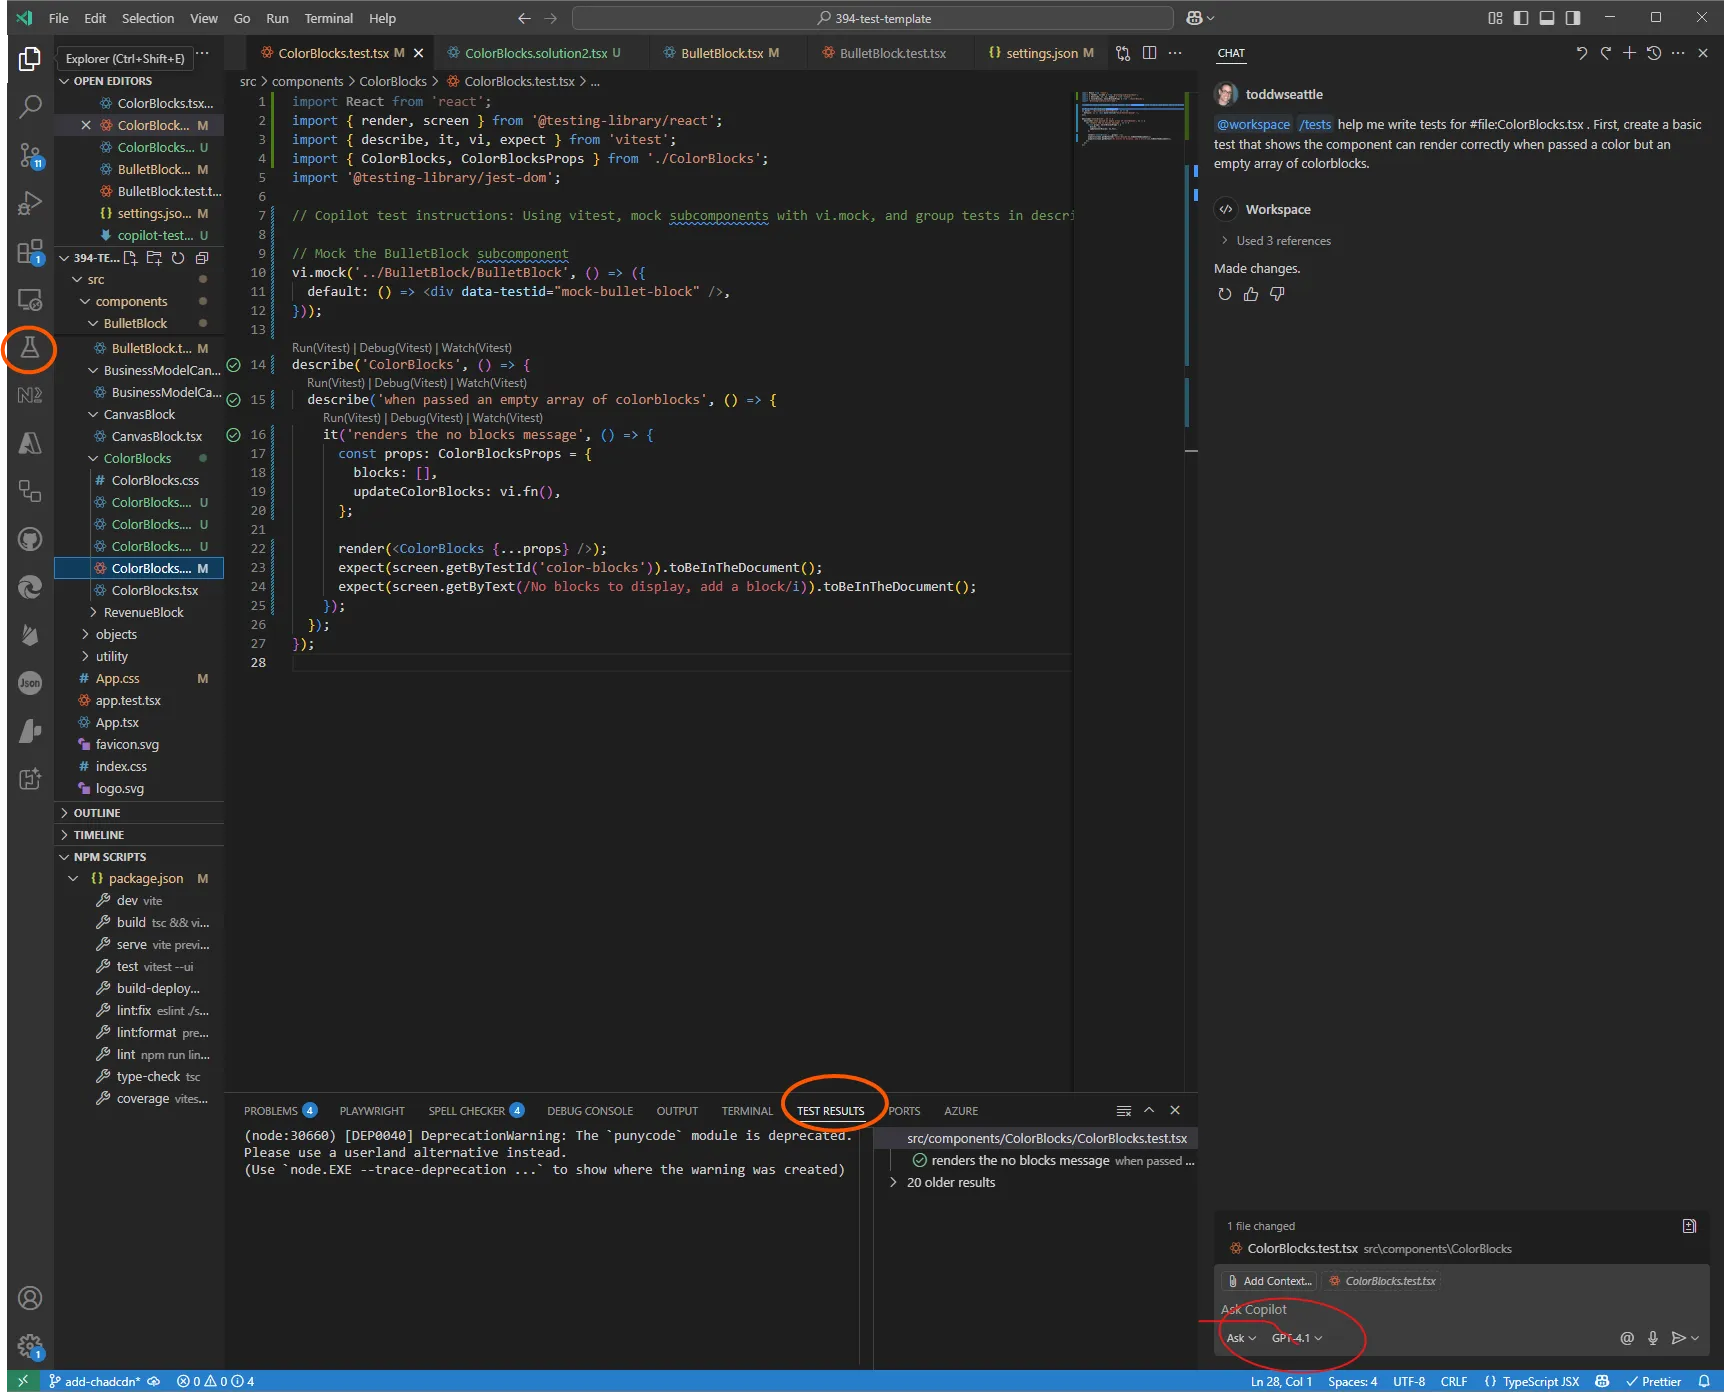Give a thumbs up to the Copilot response

point(1251,293)
